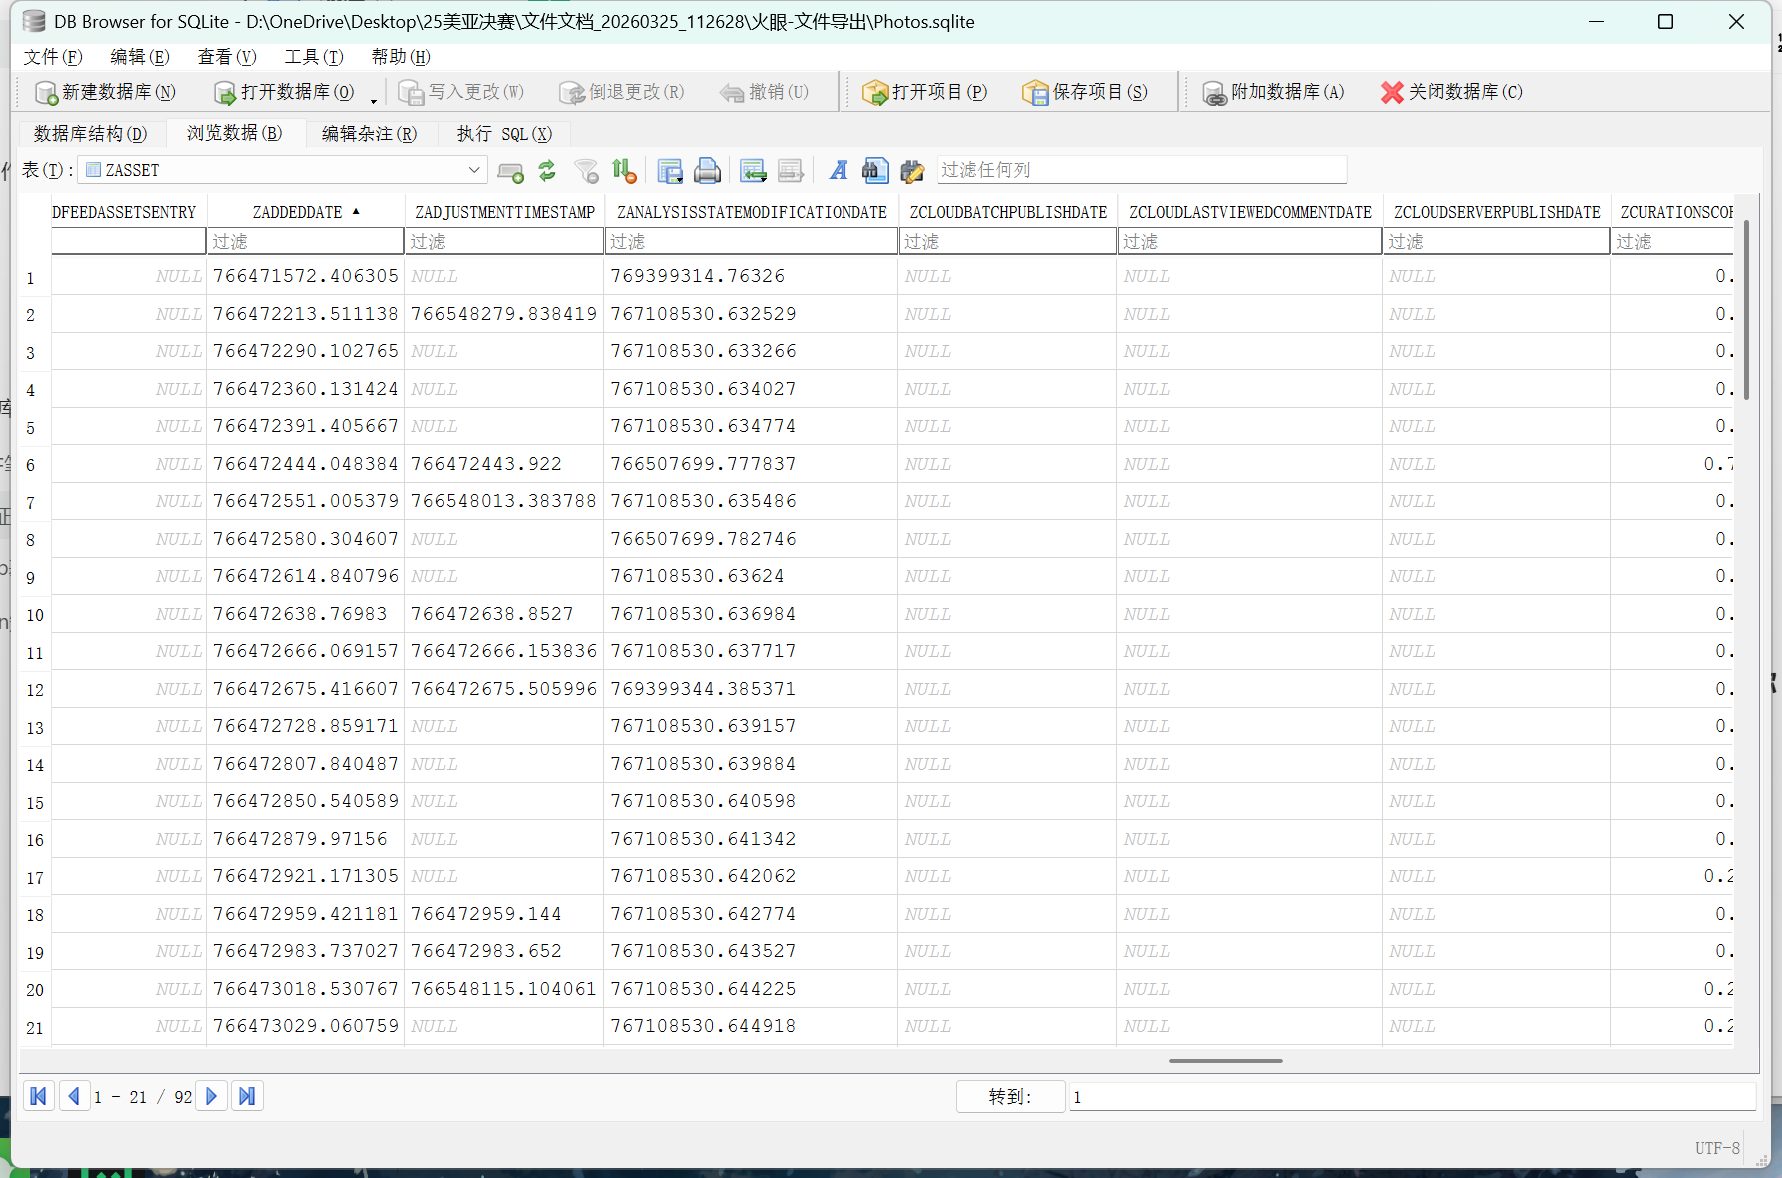
Task: Go to the next page of records
Action: pyautogui.click(x=211, y=1096)
